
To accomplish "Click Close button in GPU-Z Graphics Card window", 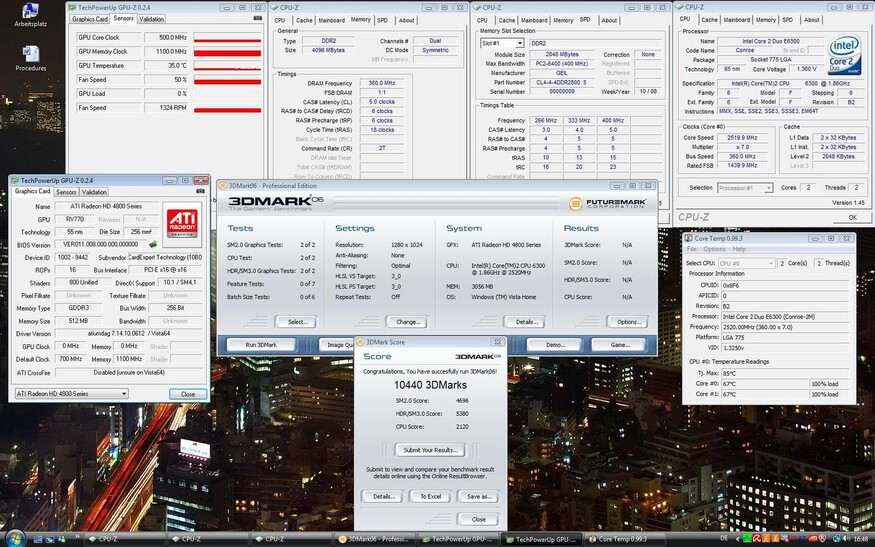I will coord(188,394).
